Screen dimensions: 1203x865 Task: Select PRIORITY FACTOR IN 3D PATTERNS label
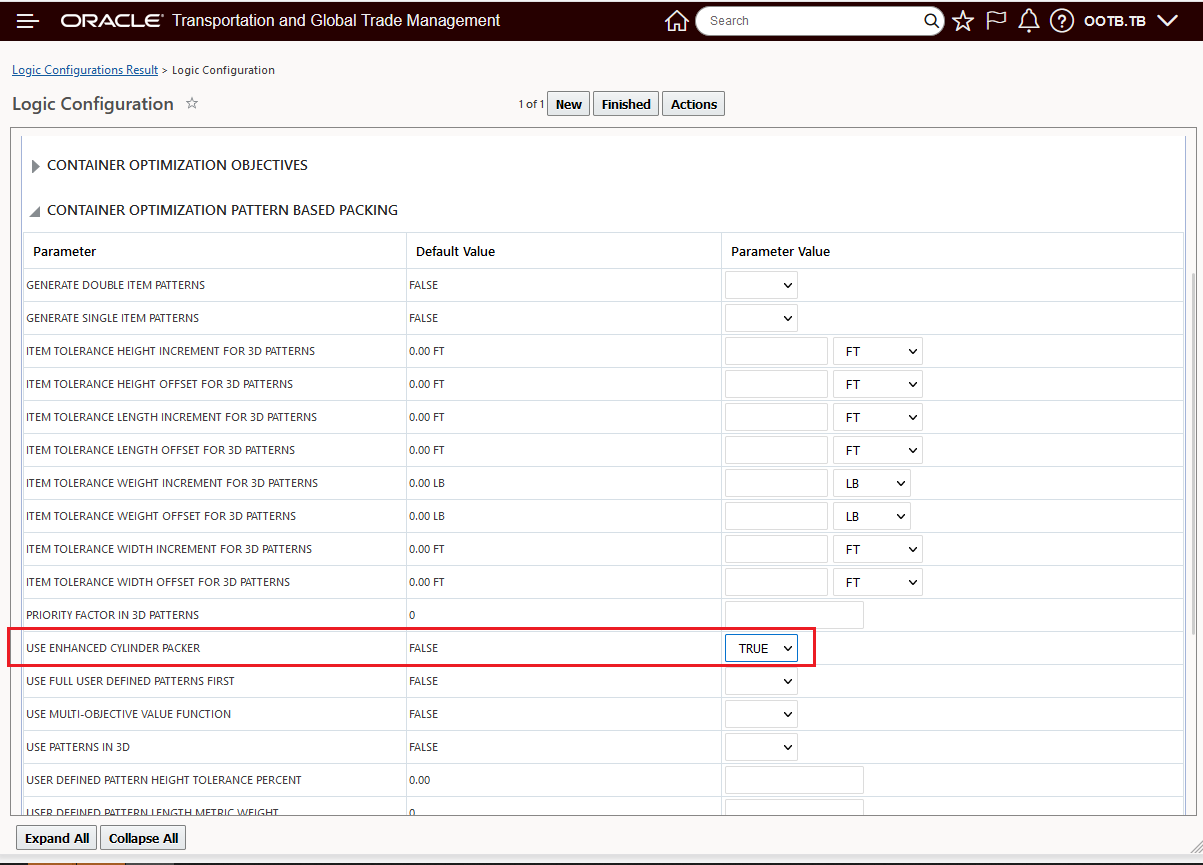pos(112,615)
